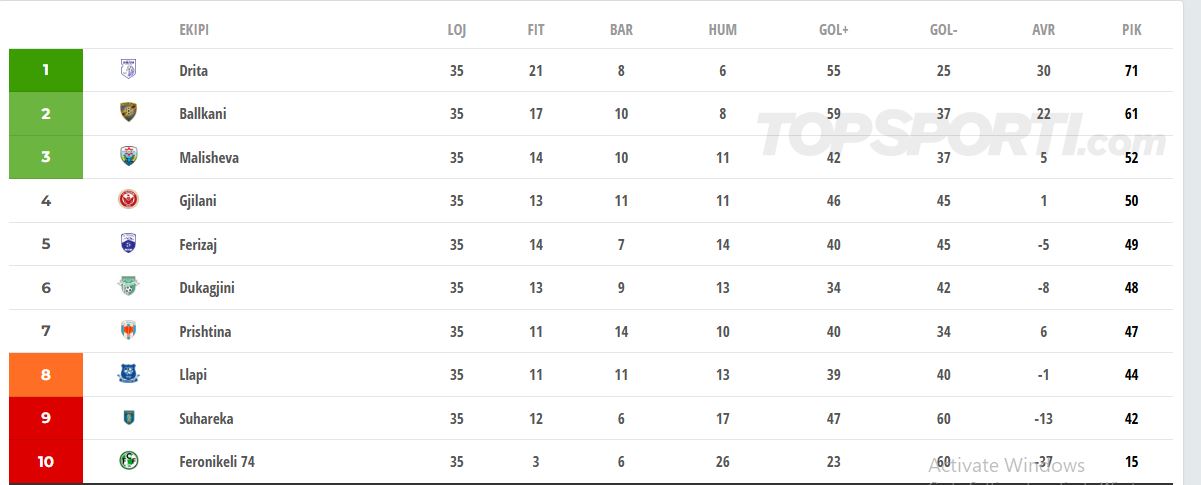Select the Feronikeli 74 team name
Screen dimensions: 1201x485
(217, 462)
